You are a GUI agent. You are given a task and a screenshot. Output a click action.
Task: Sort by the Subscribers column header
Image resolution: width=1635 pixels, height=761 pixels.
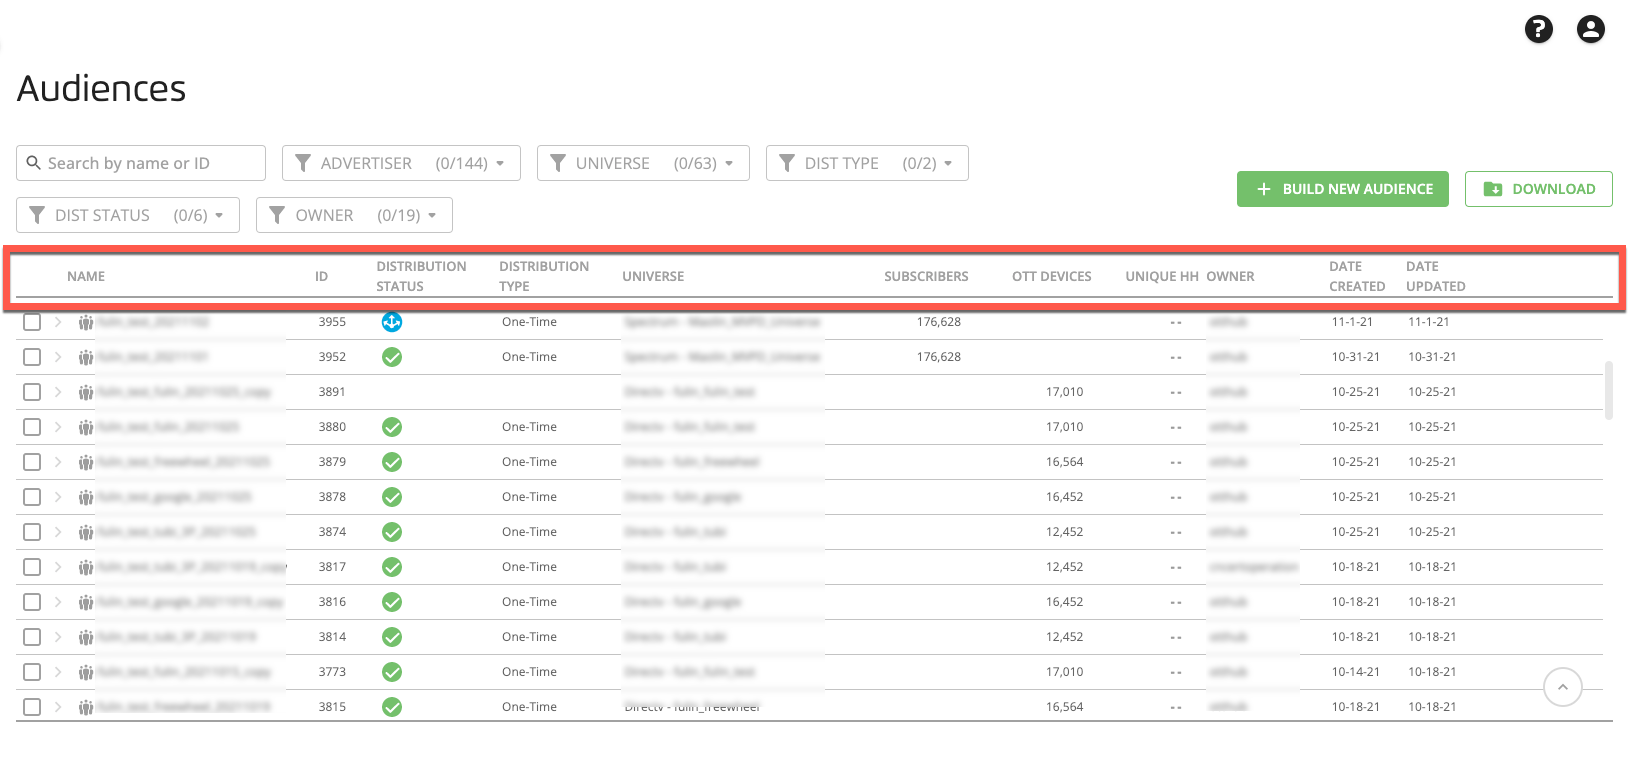926,276
